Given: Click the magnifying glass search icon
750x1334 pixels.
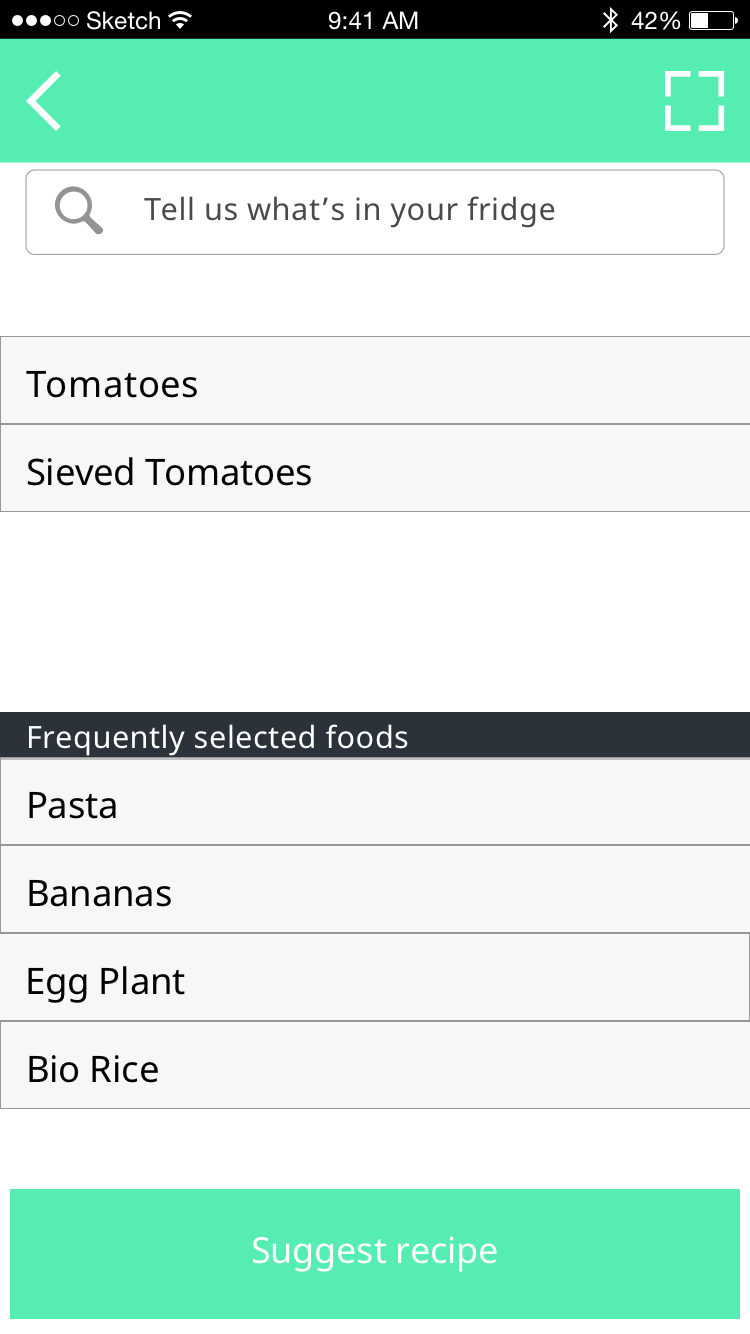Looking at the screenshot, I should [79, 211].
